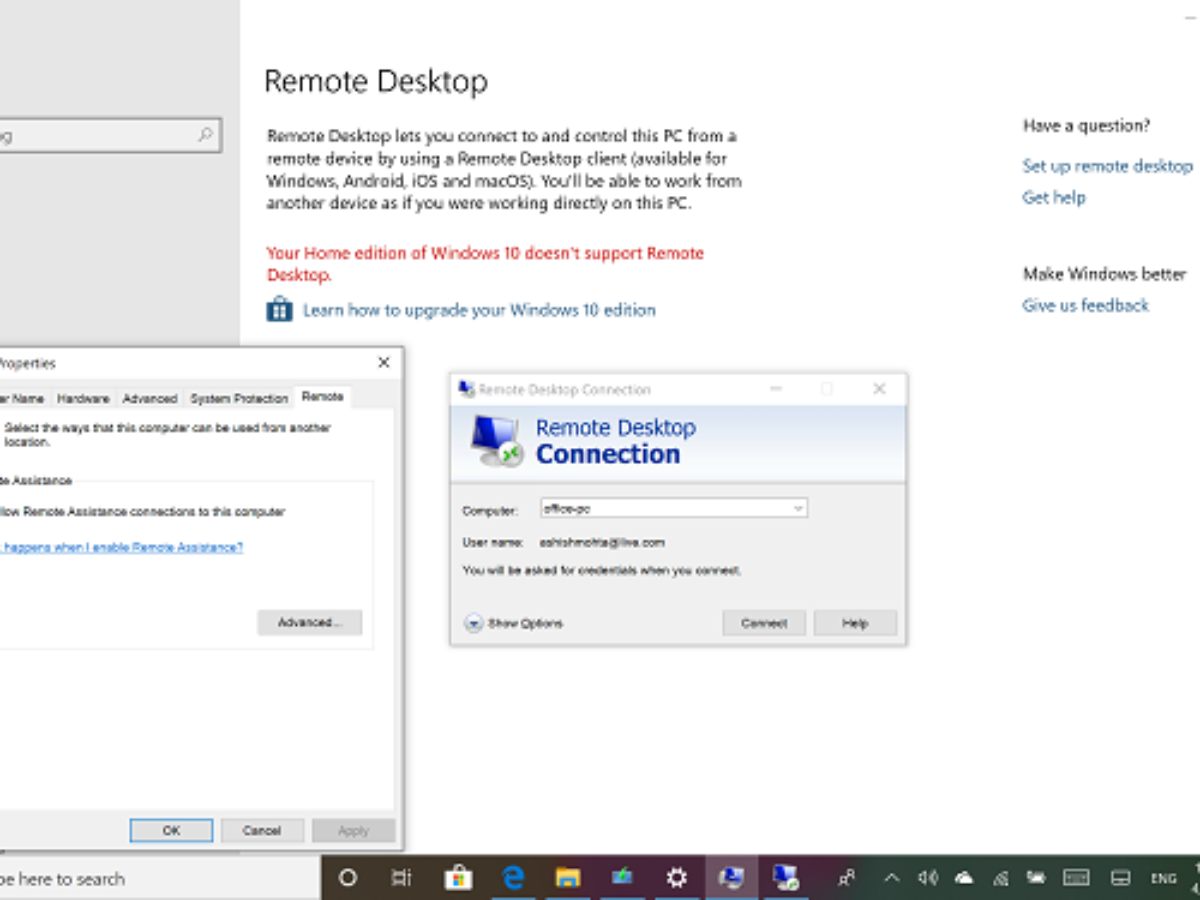Open the People icon in the taskbar
This screenshot has width=1200, height=900.
[847, 878]
